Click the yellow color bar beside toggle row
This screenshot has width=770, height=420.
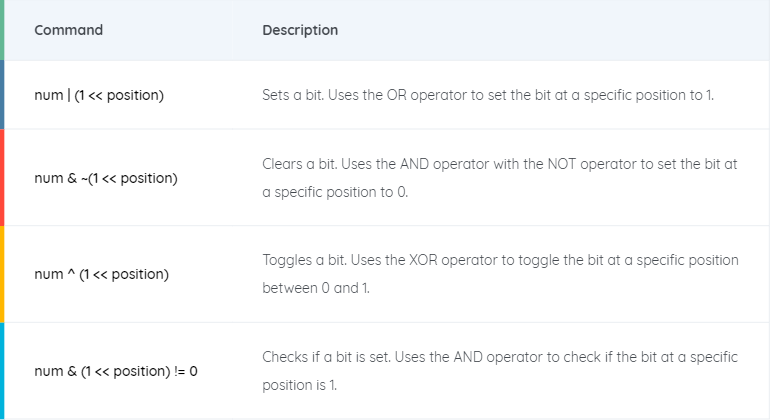pyautogui.click(x=2, y=274)
